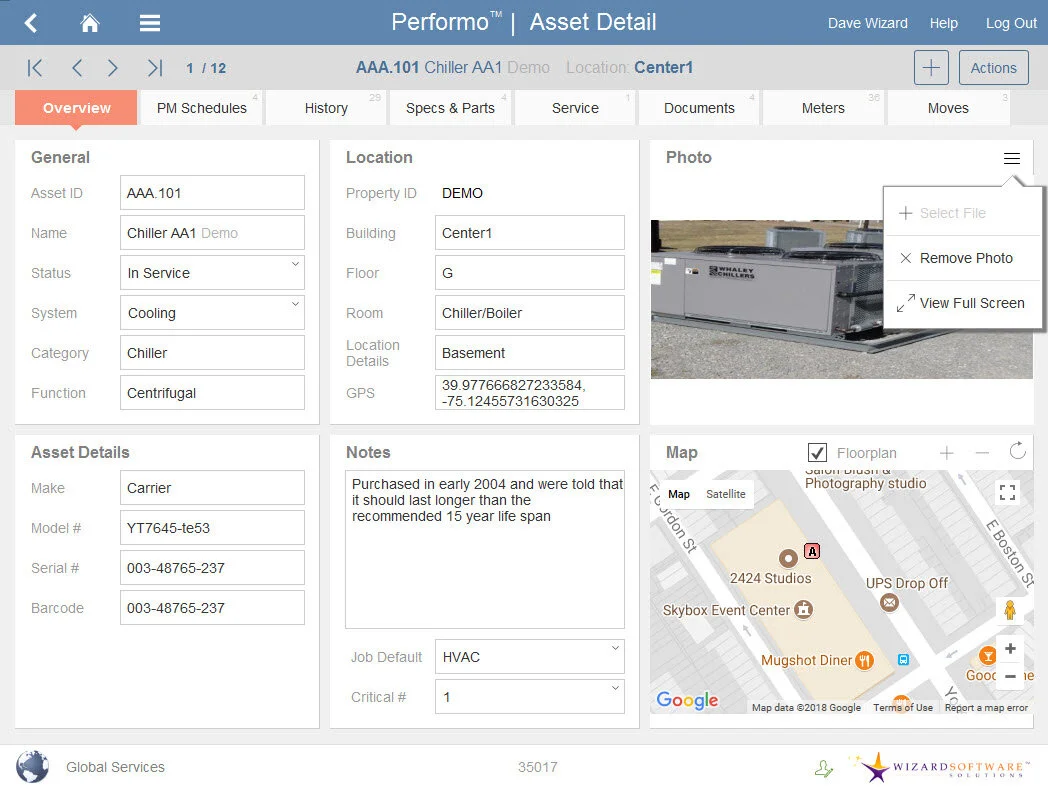Image resolution: width=1048 pixels, height=789 pixels.
Task: Open the Photo panel menu icon
Action: click(1011, 158)
